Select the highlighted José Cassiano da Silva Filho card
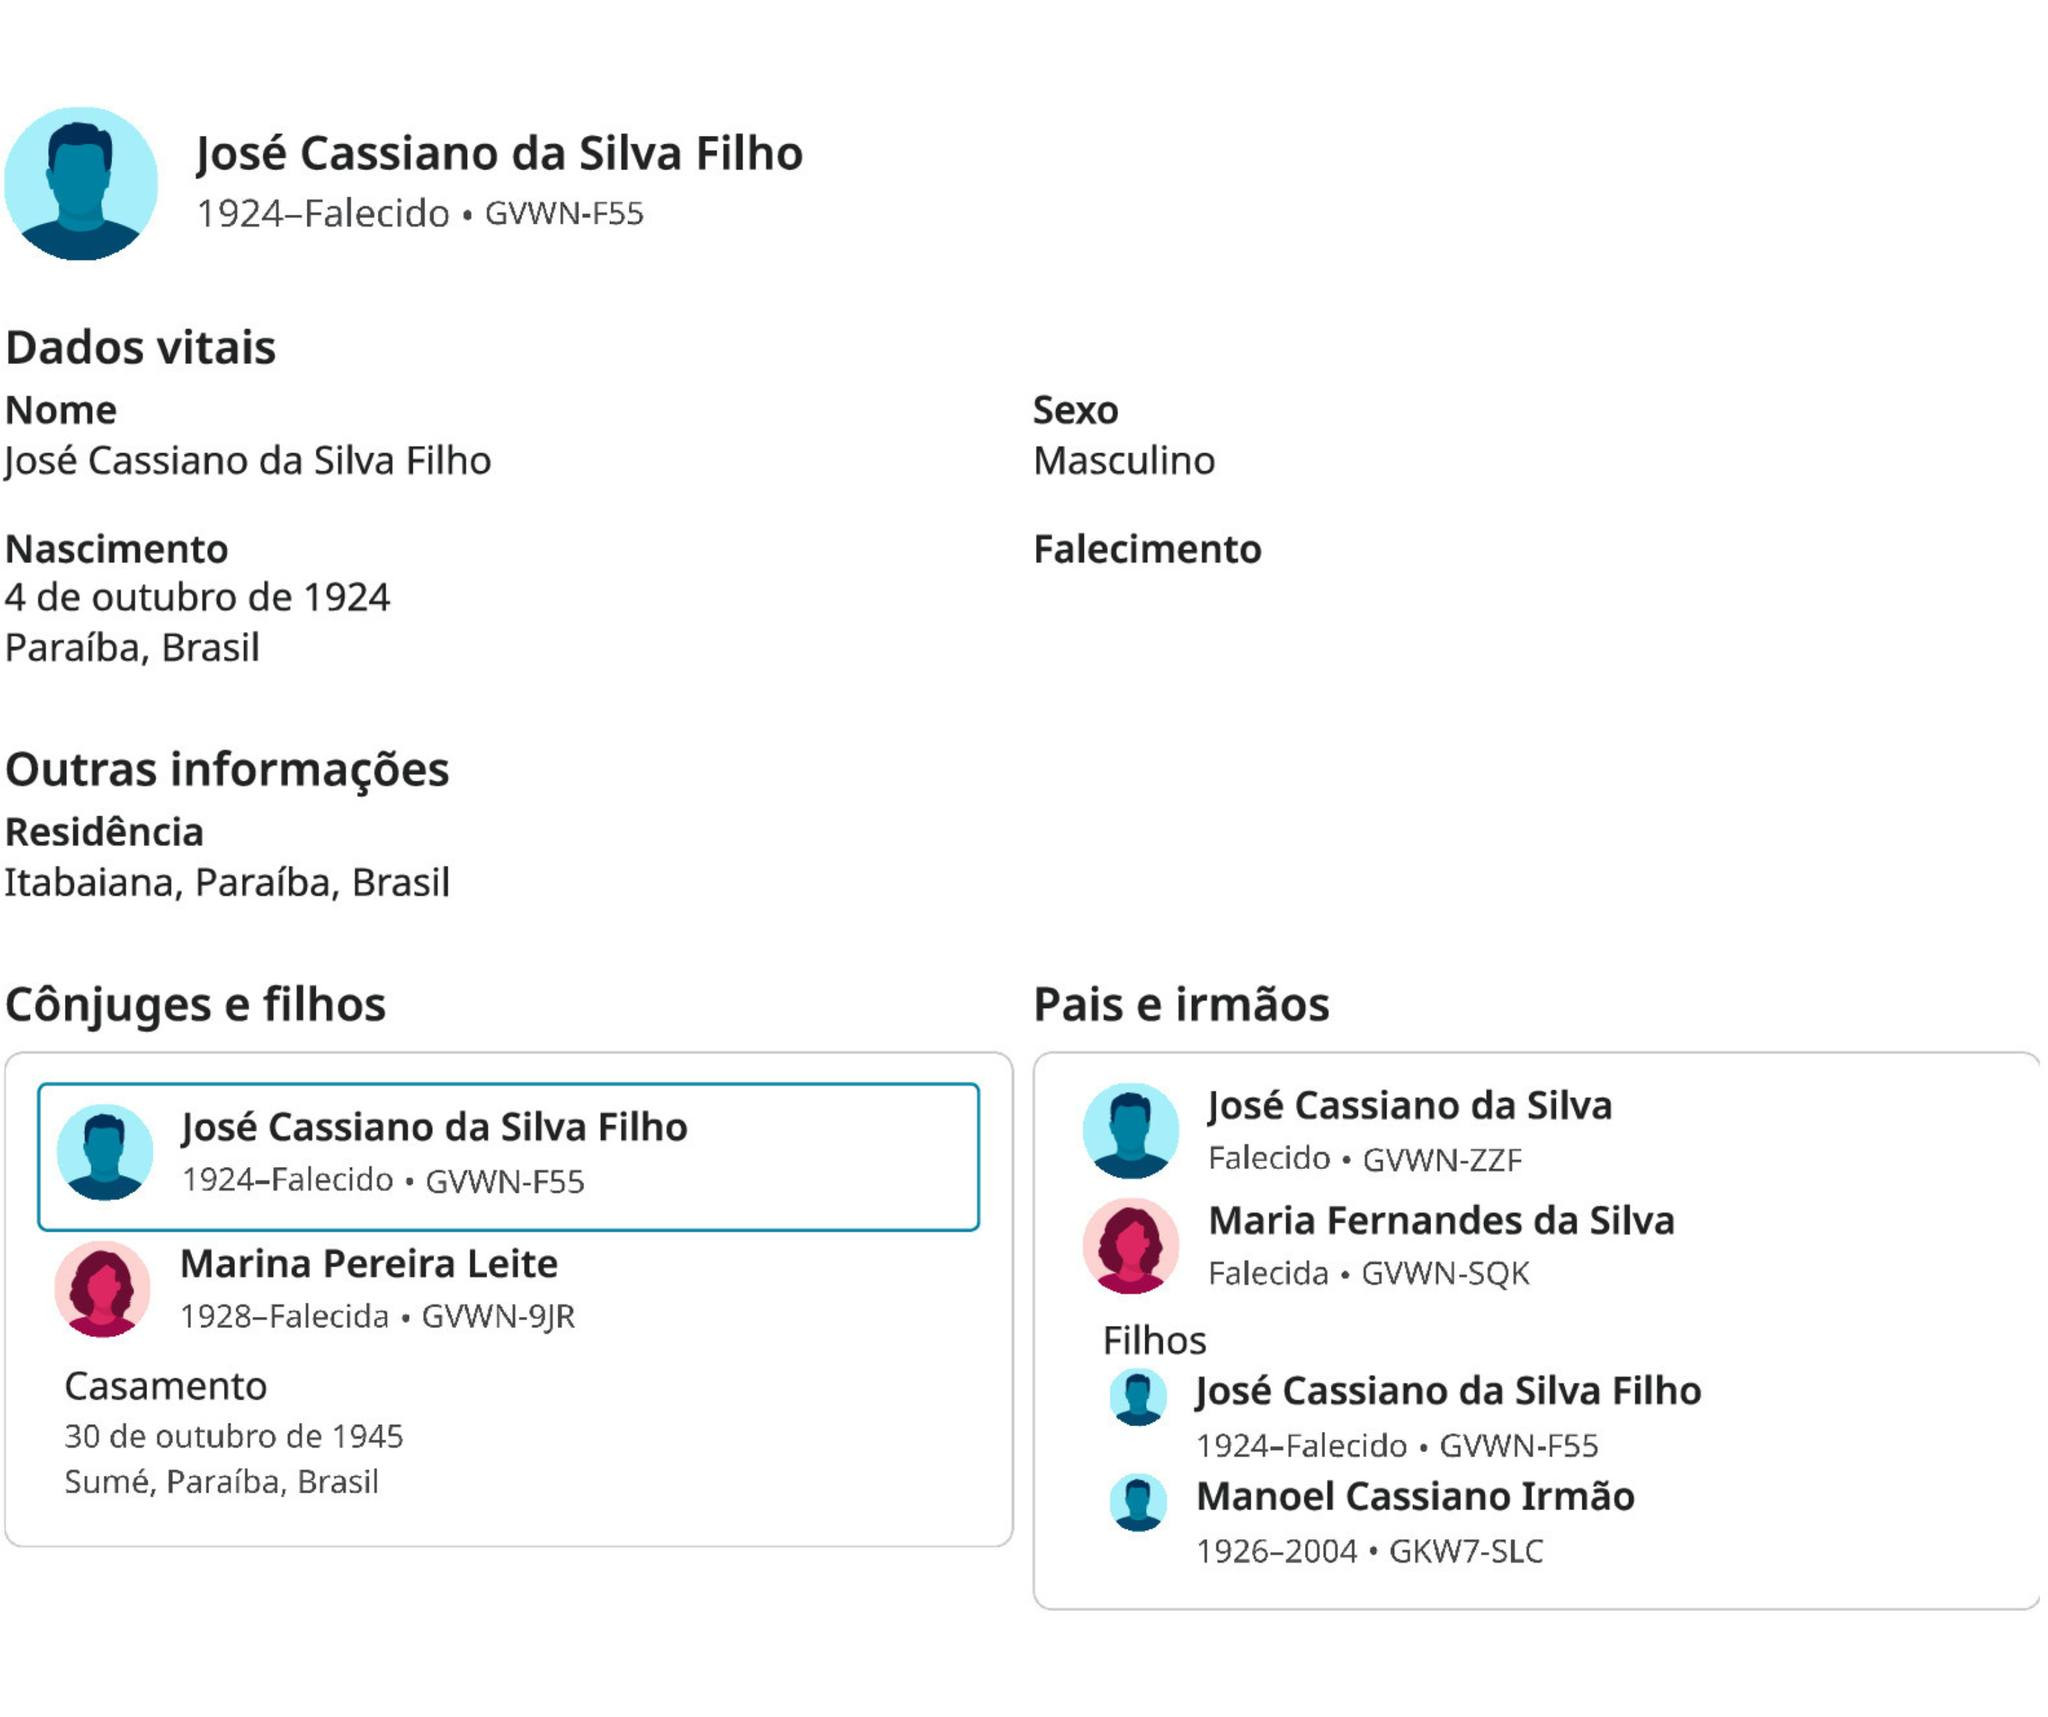 pyautogui.click(x=508, y=1156)
